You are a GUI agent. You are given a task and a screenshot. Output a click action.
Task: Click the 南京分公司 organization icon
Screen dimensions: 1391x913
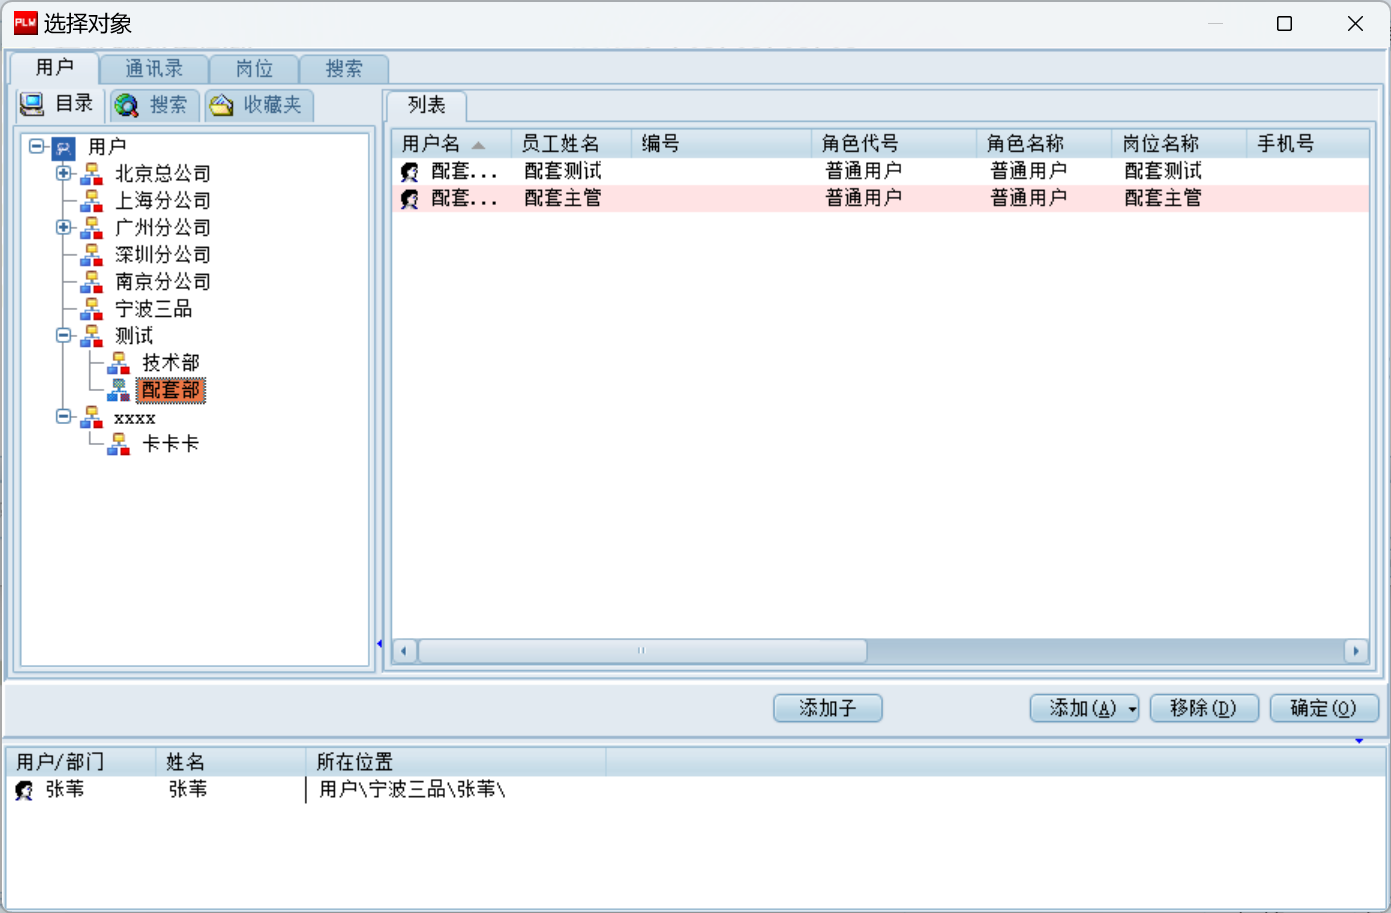[91, 282]
